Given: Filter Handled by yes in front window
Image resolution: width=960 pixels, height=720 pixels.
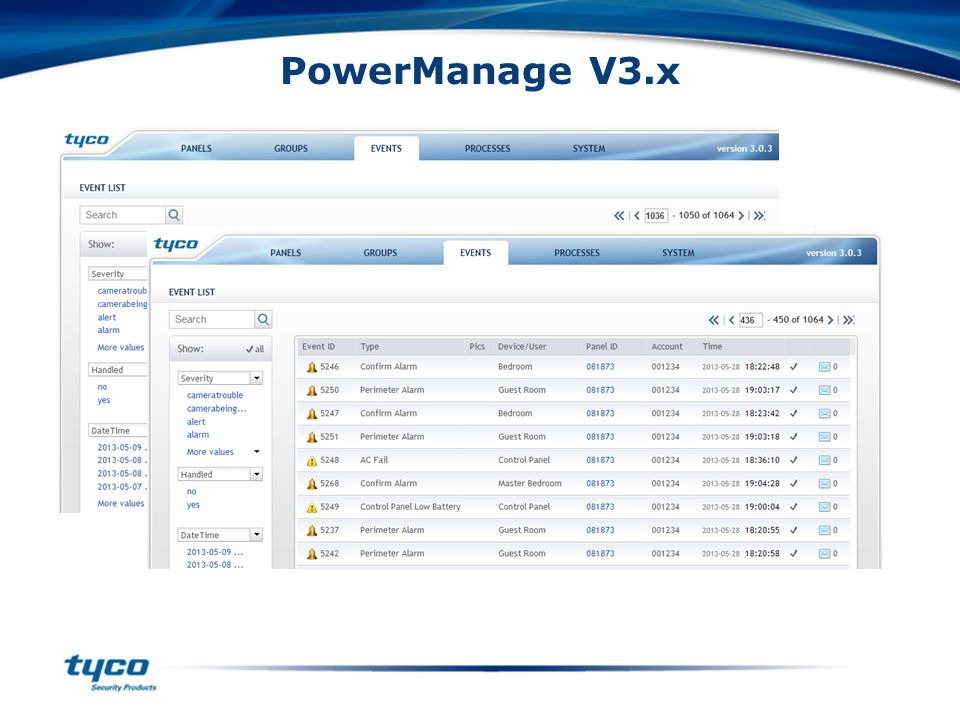Looking at the screenshot, I should click(x=193, y=505).
